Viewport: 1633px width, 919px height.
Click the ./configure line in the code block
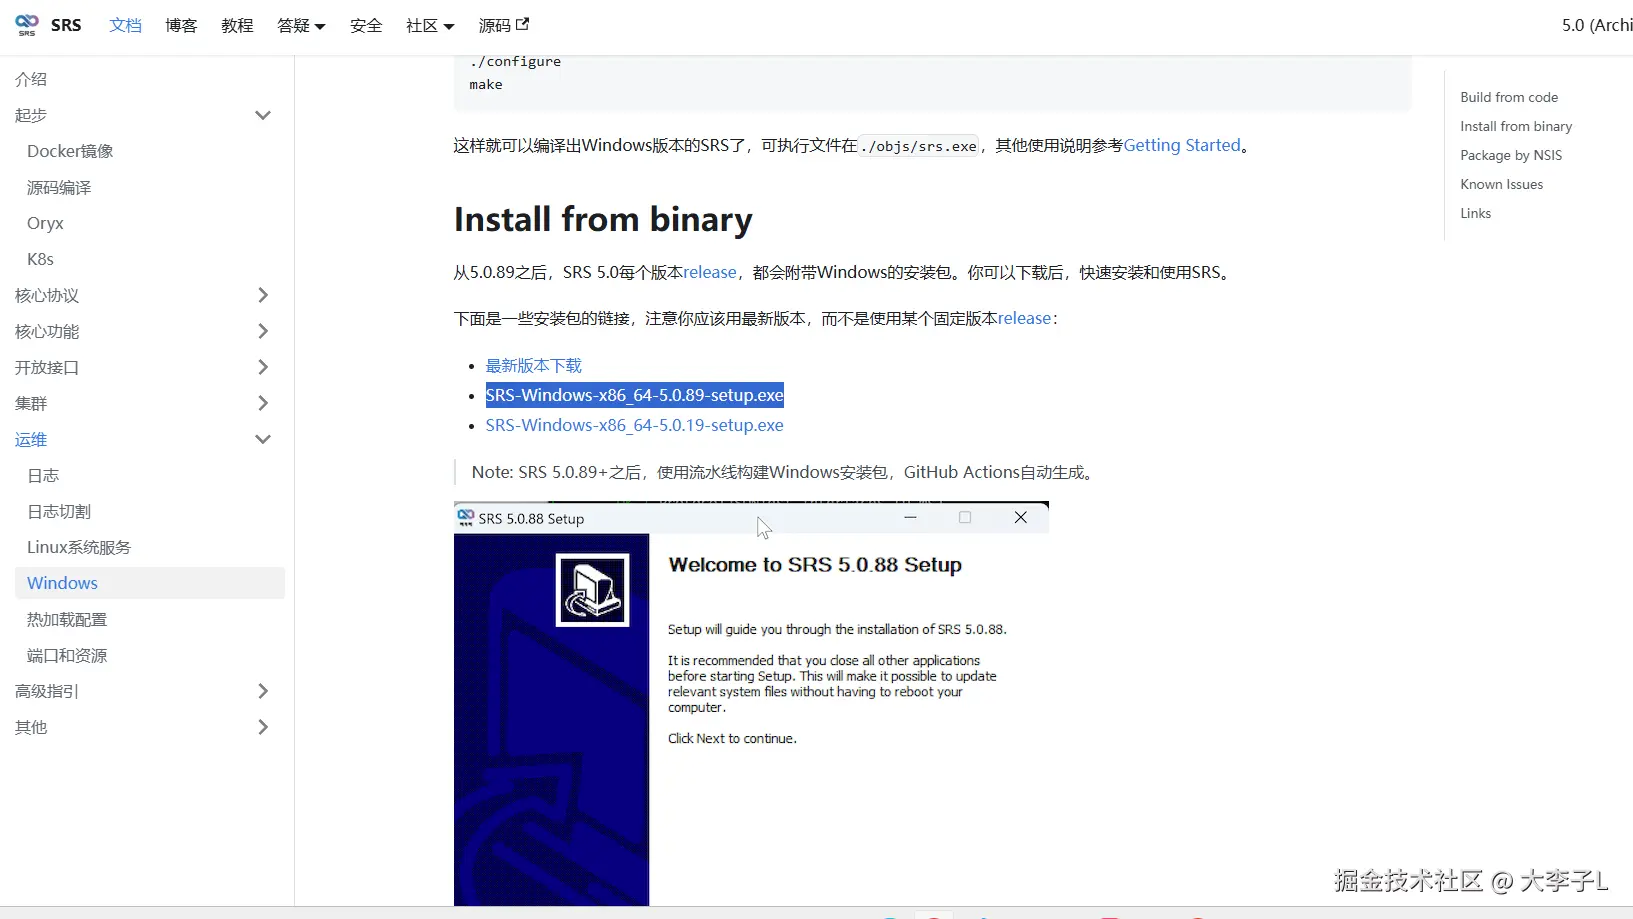click(515, 61)
